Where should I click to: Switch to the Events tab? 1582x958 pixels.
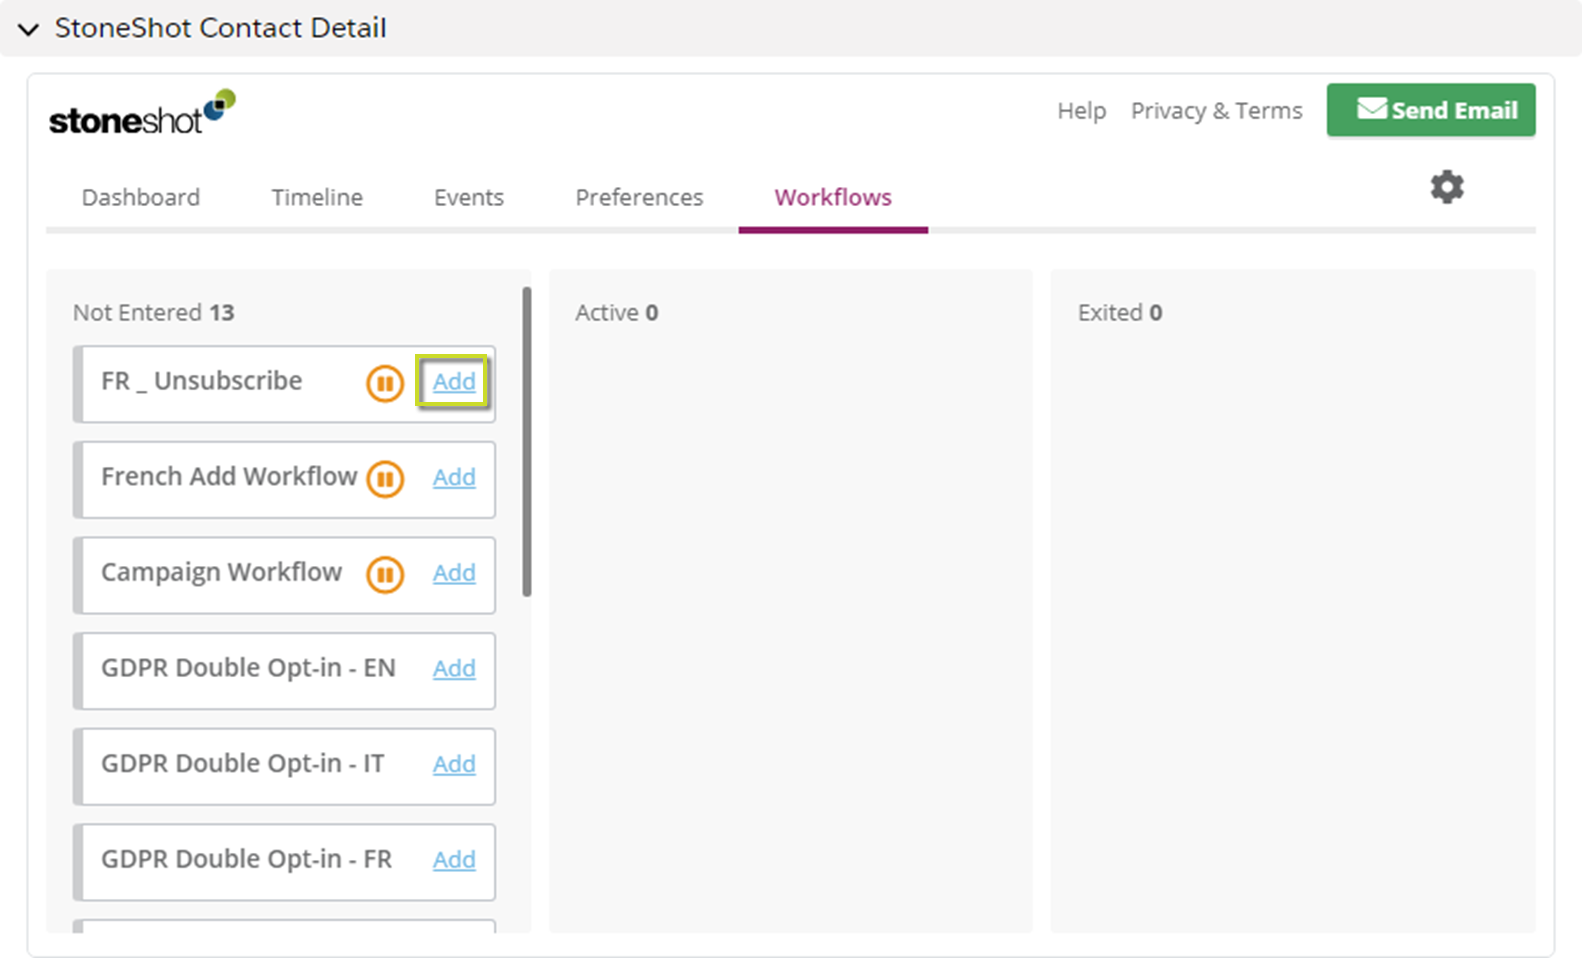pyautogui.click(x=469, y=197)
